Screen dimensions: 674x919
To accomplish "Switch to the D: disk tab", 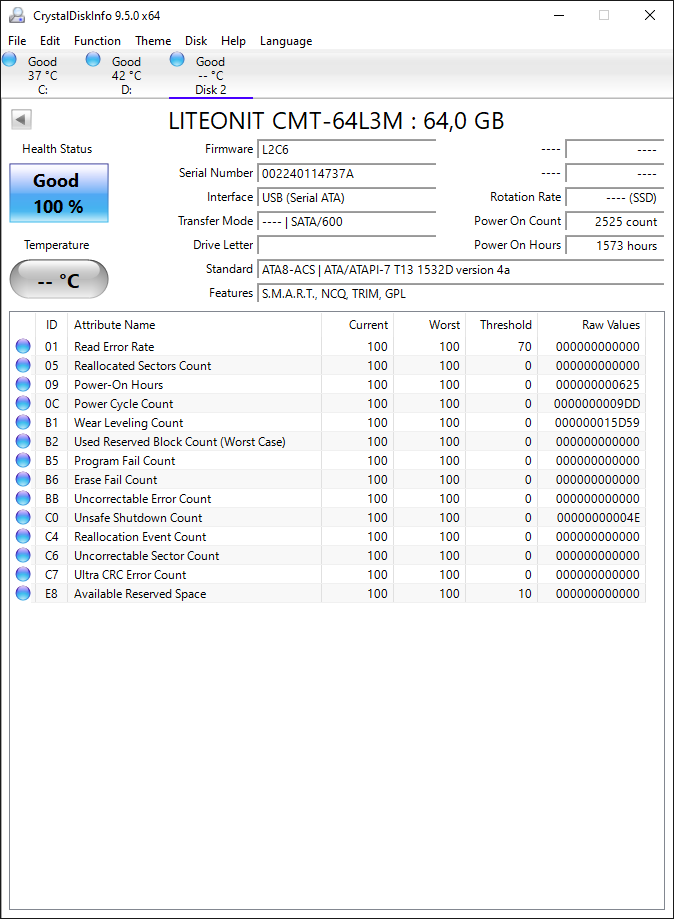I will (x=127, y=75).
